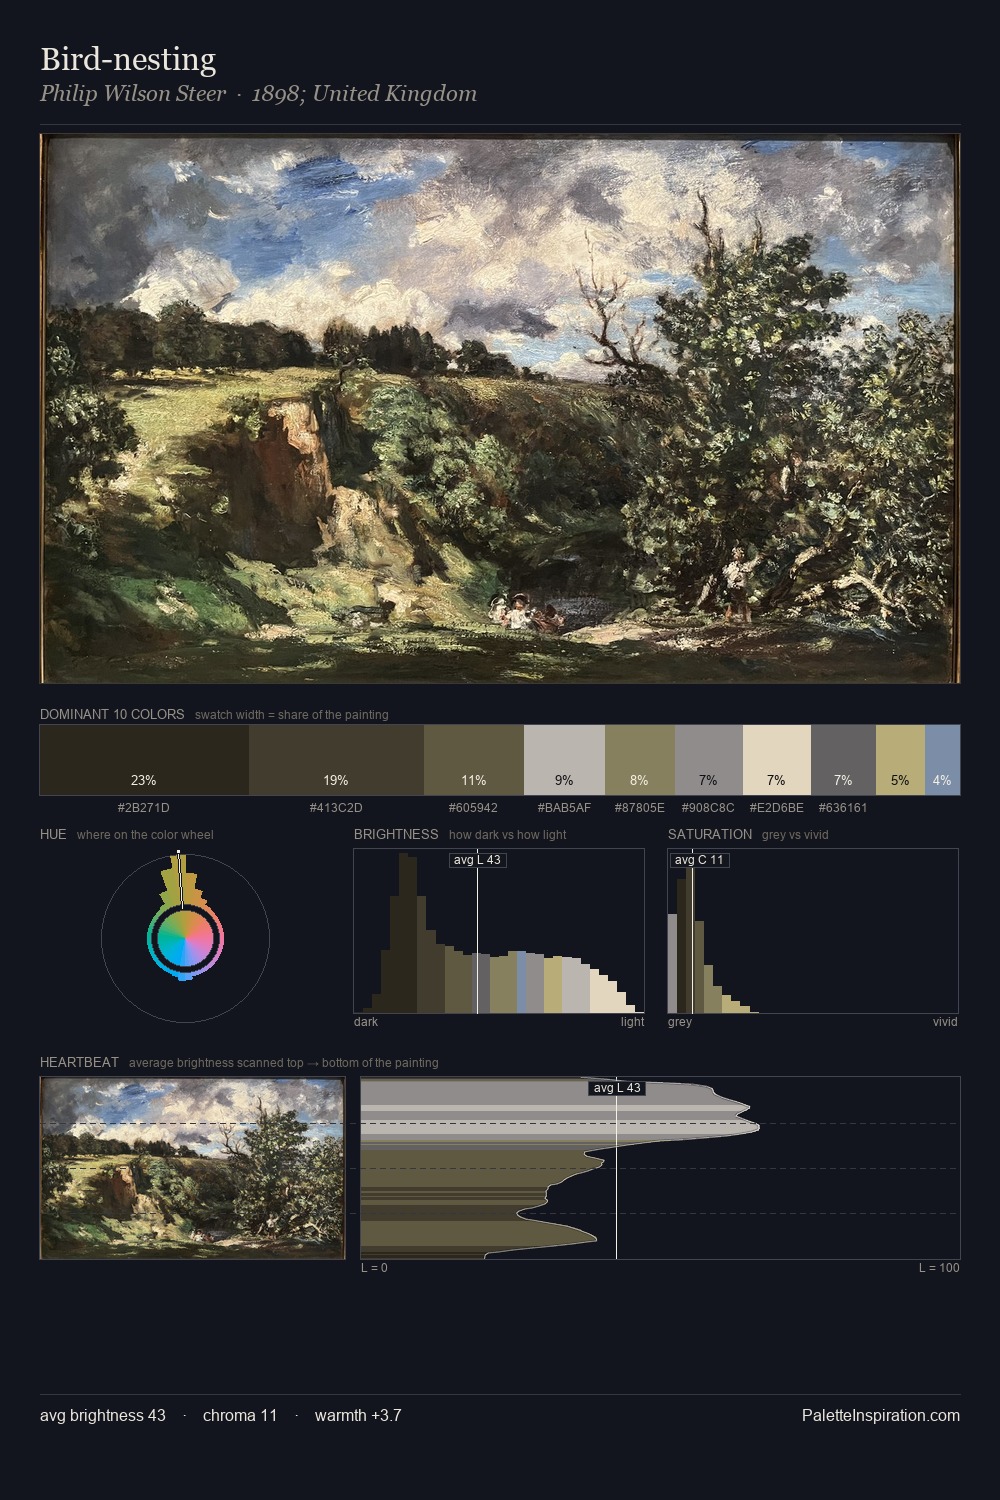
Task: Click the hue color wheel chart
Action: point(185,937)
